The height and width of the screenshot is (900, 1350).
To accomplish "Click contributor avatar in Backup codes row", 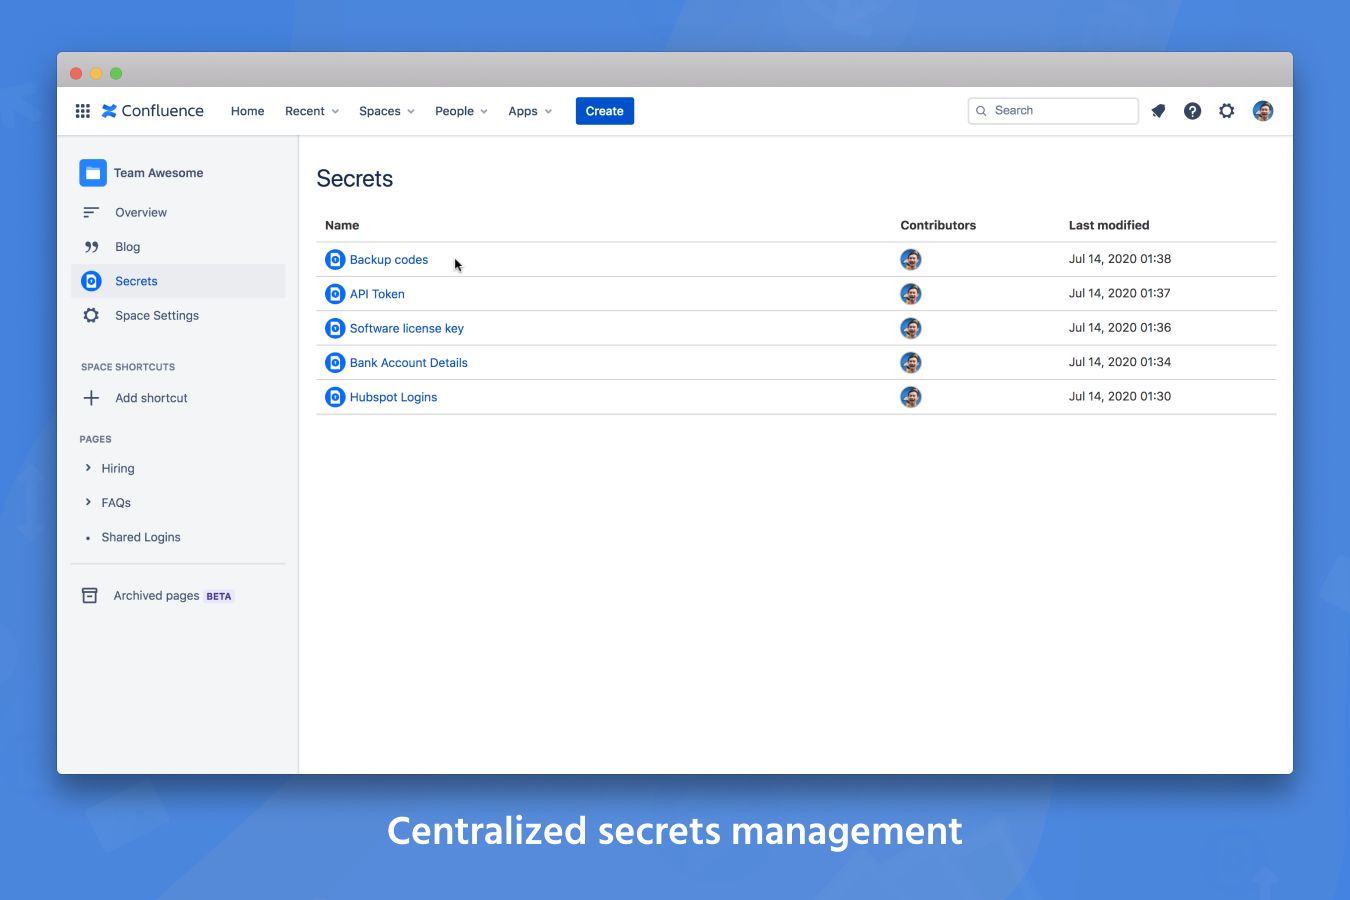I will point(911,260).
